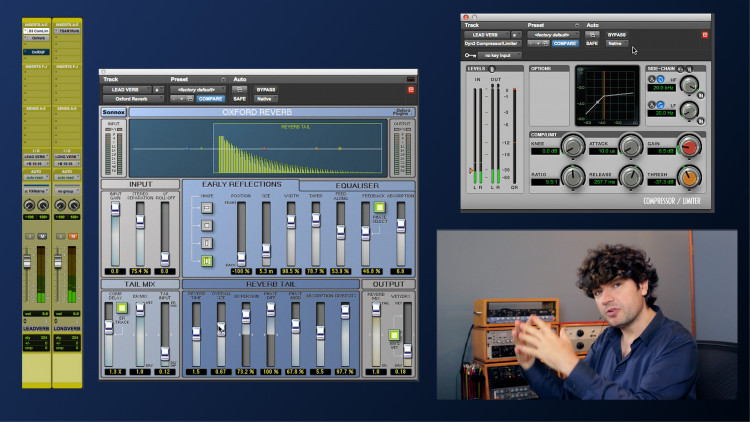Open factory default preset dropdown in Compressor

(553, 35)
